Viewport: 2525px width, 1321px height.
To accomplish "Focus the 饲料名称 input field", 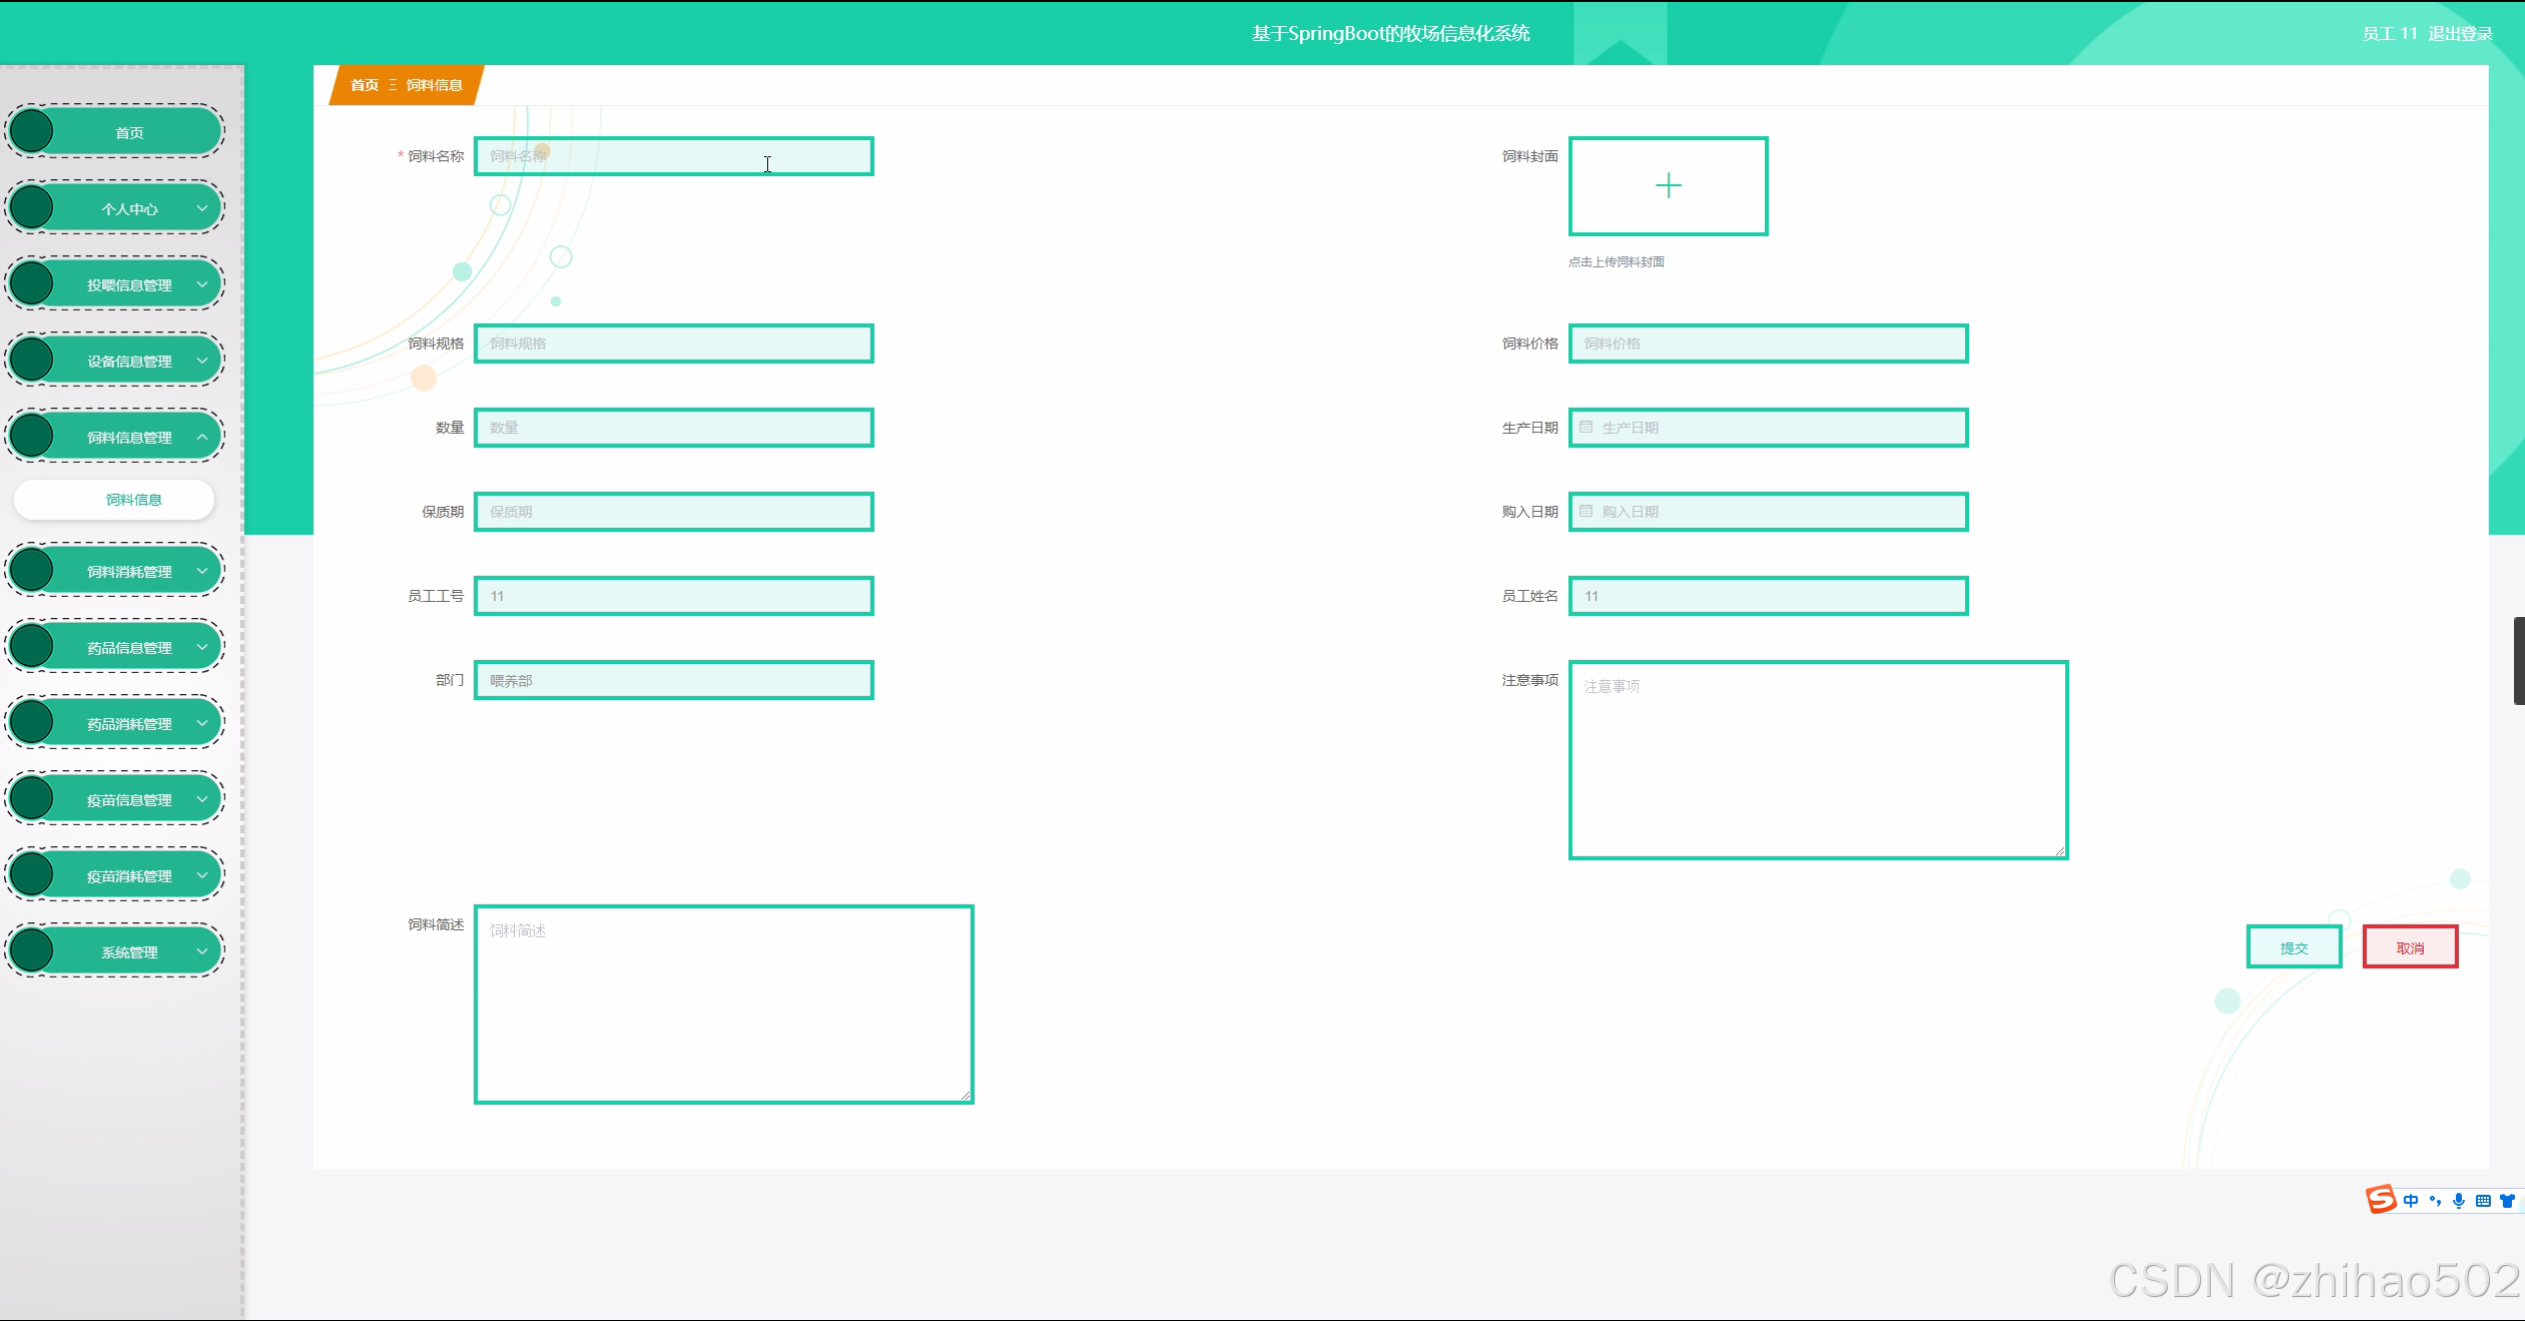I will click(x=674, y=156).
